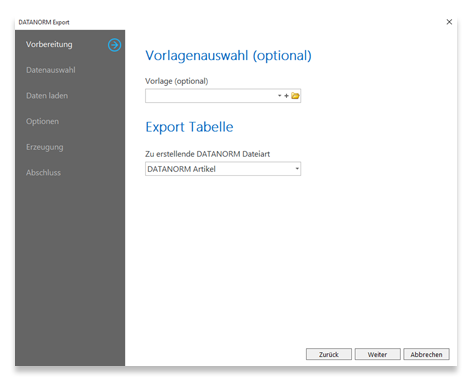This screenshot has width=472, height=381.
Task: Click the Export Tabelle heading
Action: (x=189, y=127)
